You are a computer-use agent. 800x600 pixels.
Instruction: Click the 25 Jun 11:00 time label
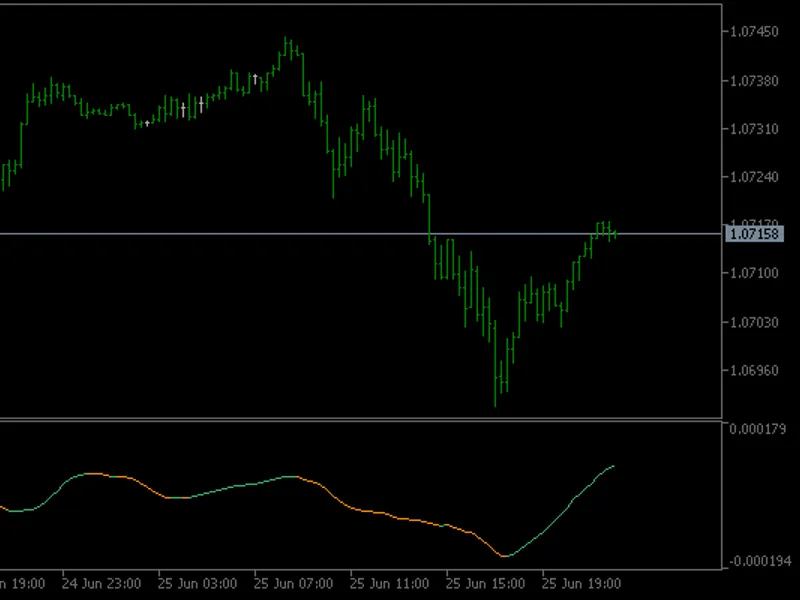(389, 584)
